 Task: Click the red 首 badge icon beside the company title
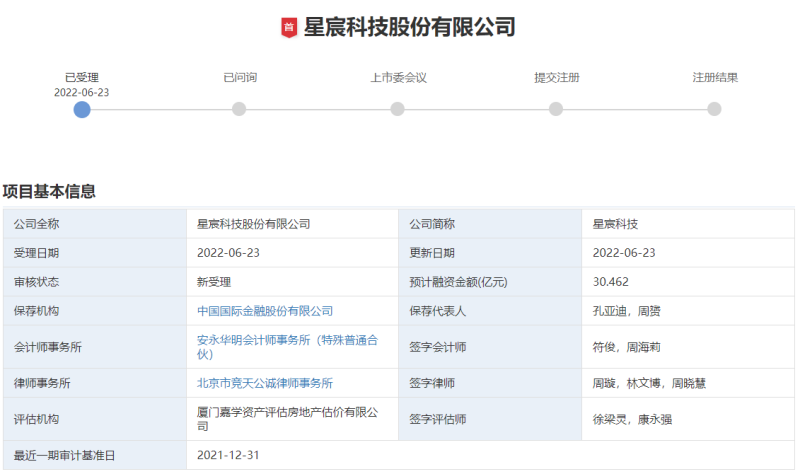pos(289,28)
